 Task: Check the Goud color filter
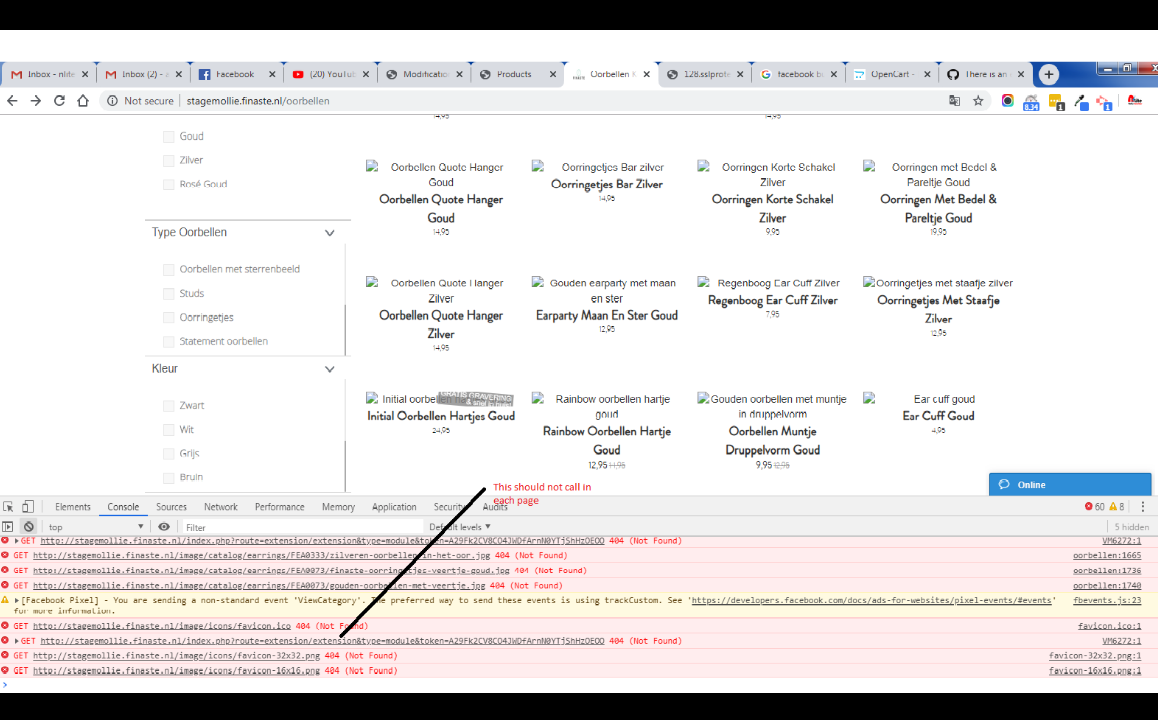coord(169,136)
